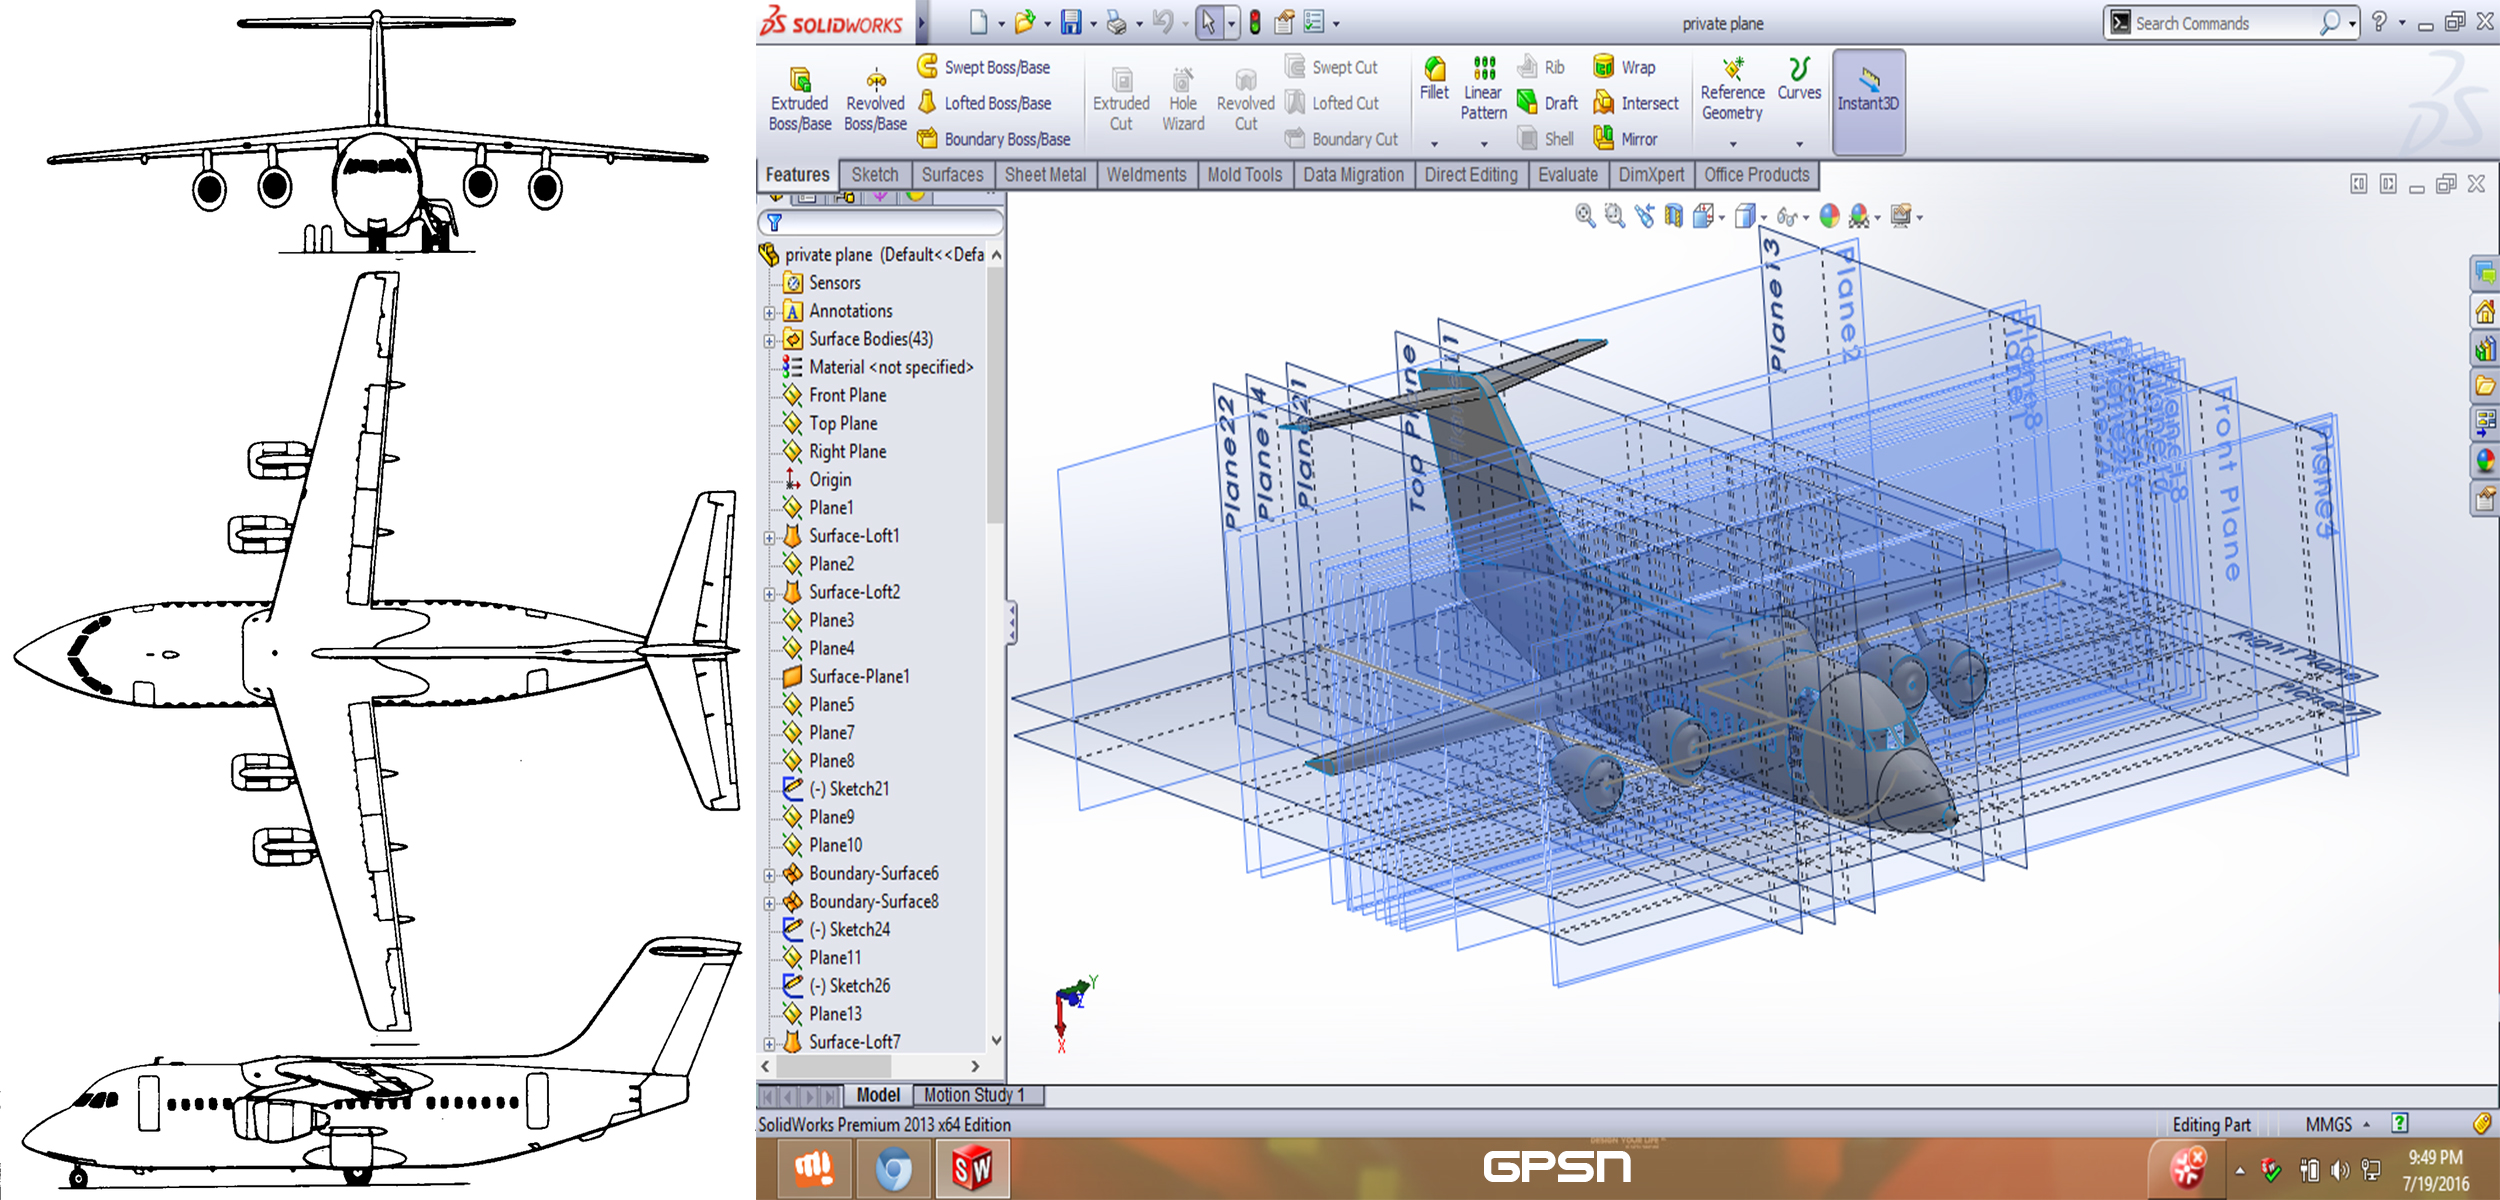This screenshot has height=1200, width=2500.
Task: Click the Rebuild traffic light icon
Action: 1255,22
